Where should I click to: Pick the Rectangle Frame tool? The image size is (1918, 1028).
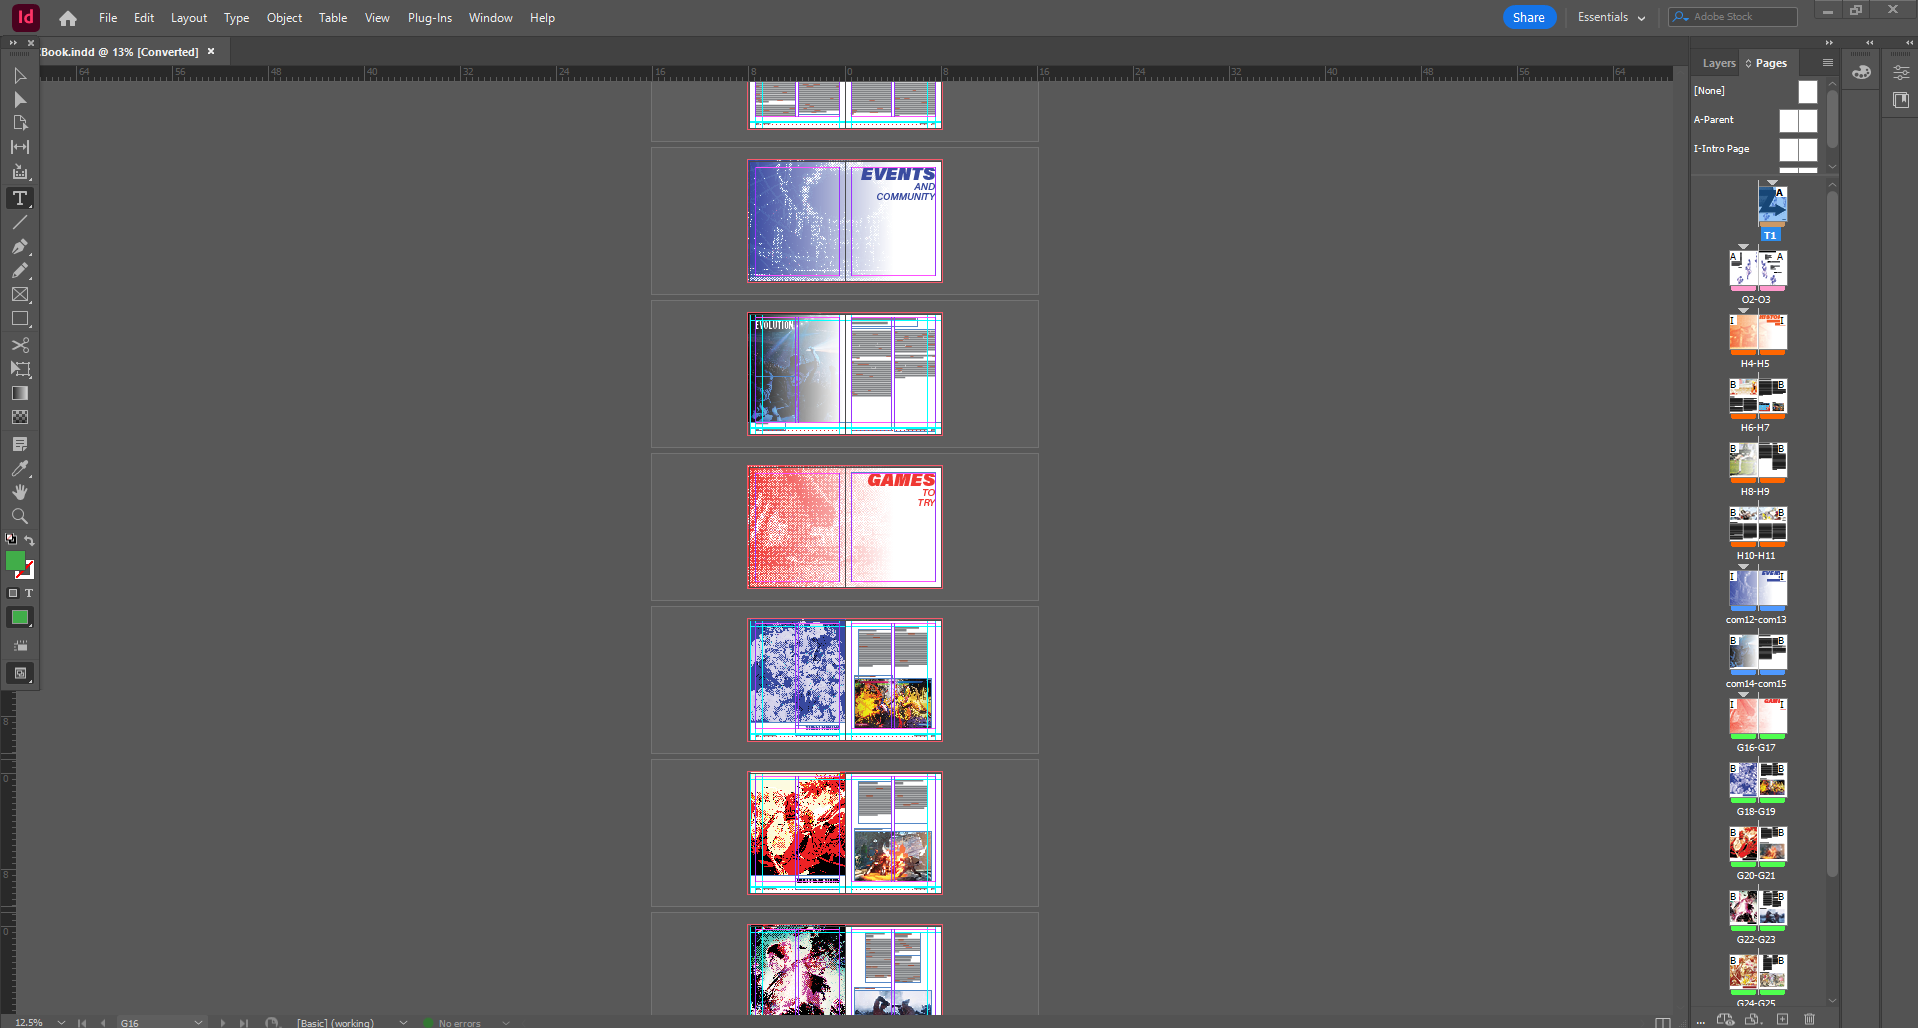[19, 294]
